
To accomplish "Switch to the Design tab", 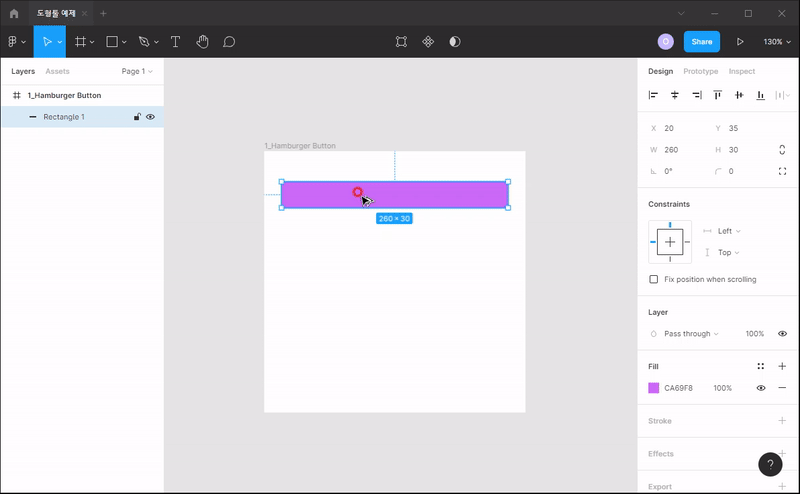I will pos(660,71).
